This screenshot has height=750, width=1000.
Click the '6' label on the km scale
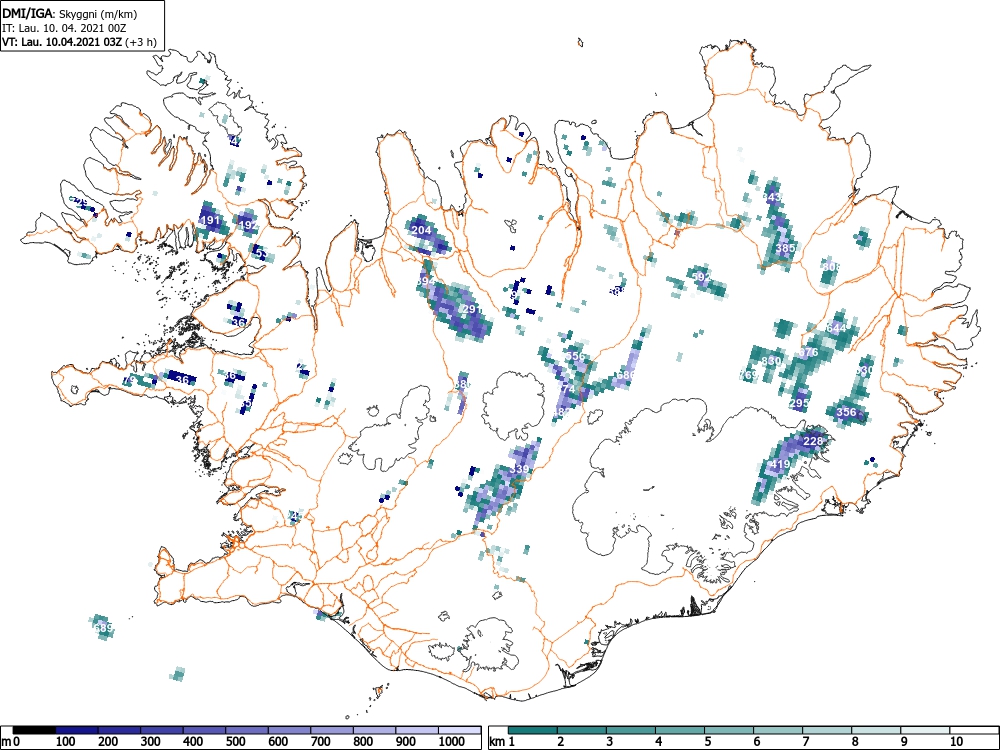coord(756,742)
